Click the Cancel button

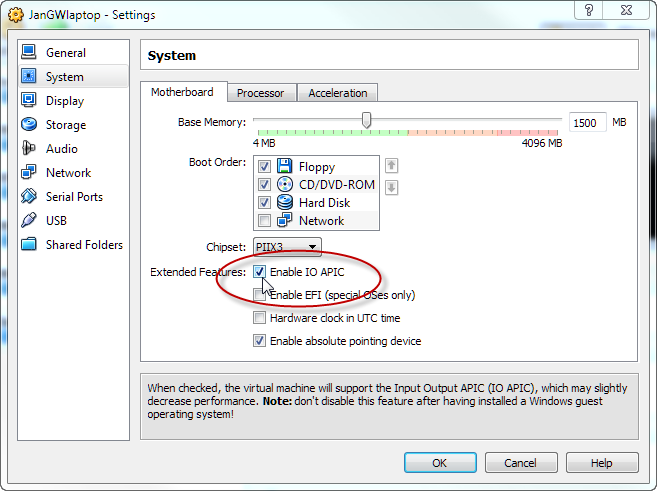(520, 463)
